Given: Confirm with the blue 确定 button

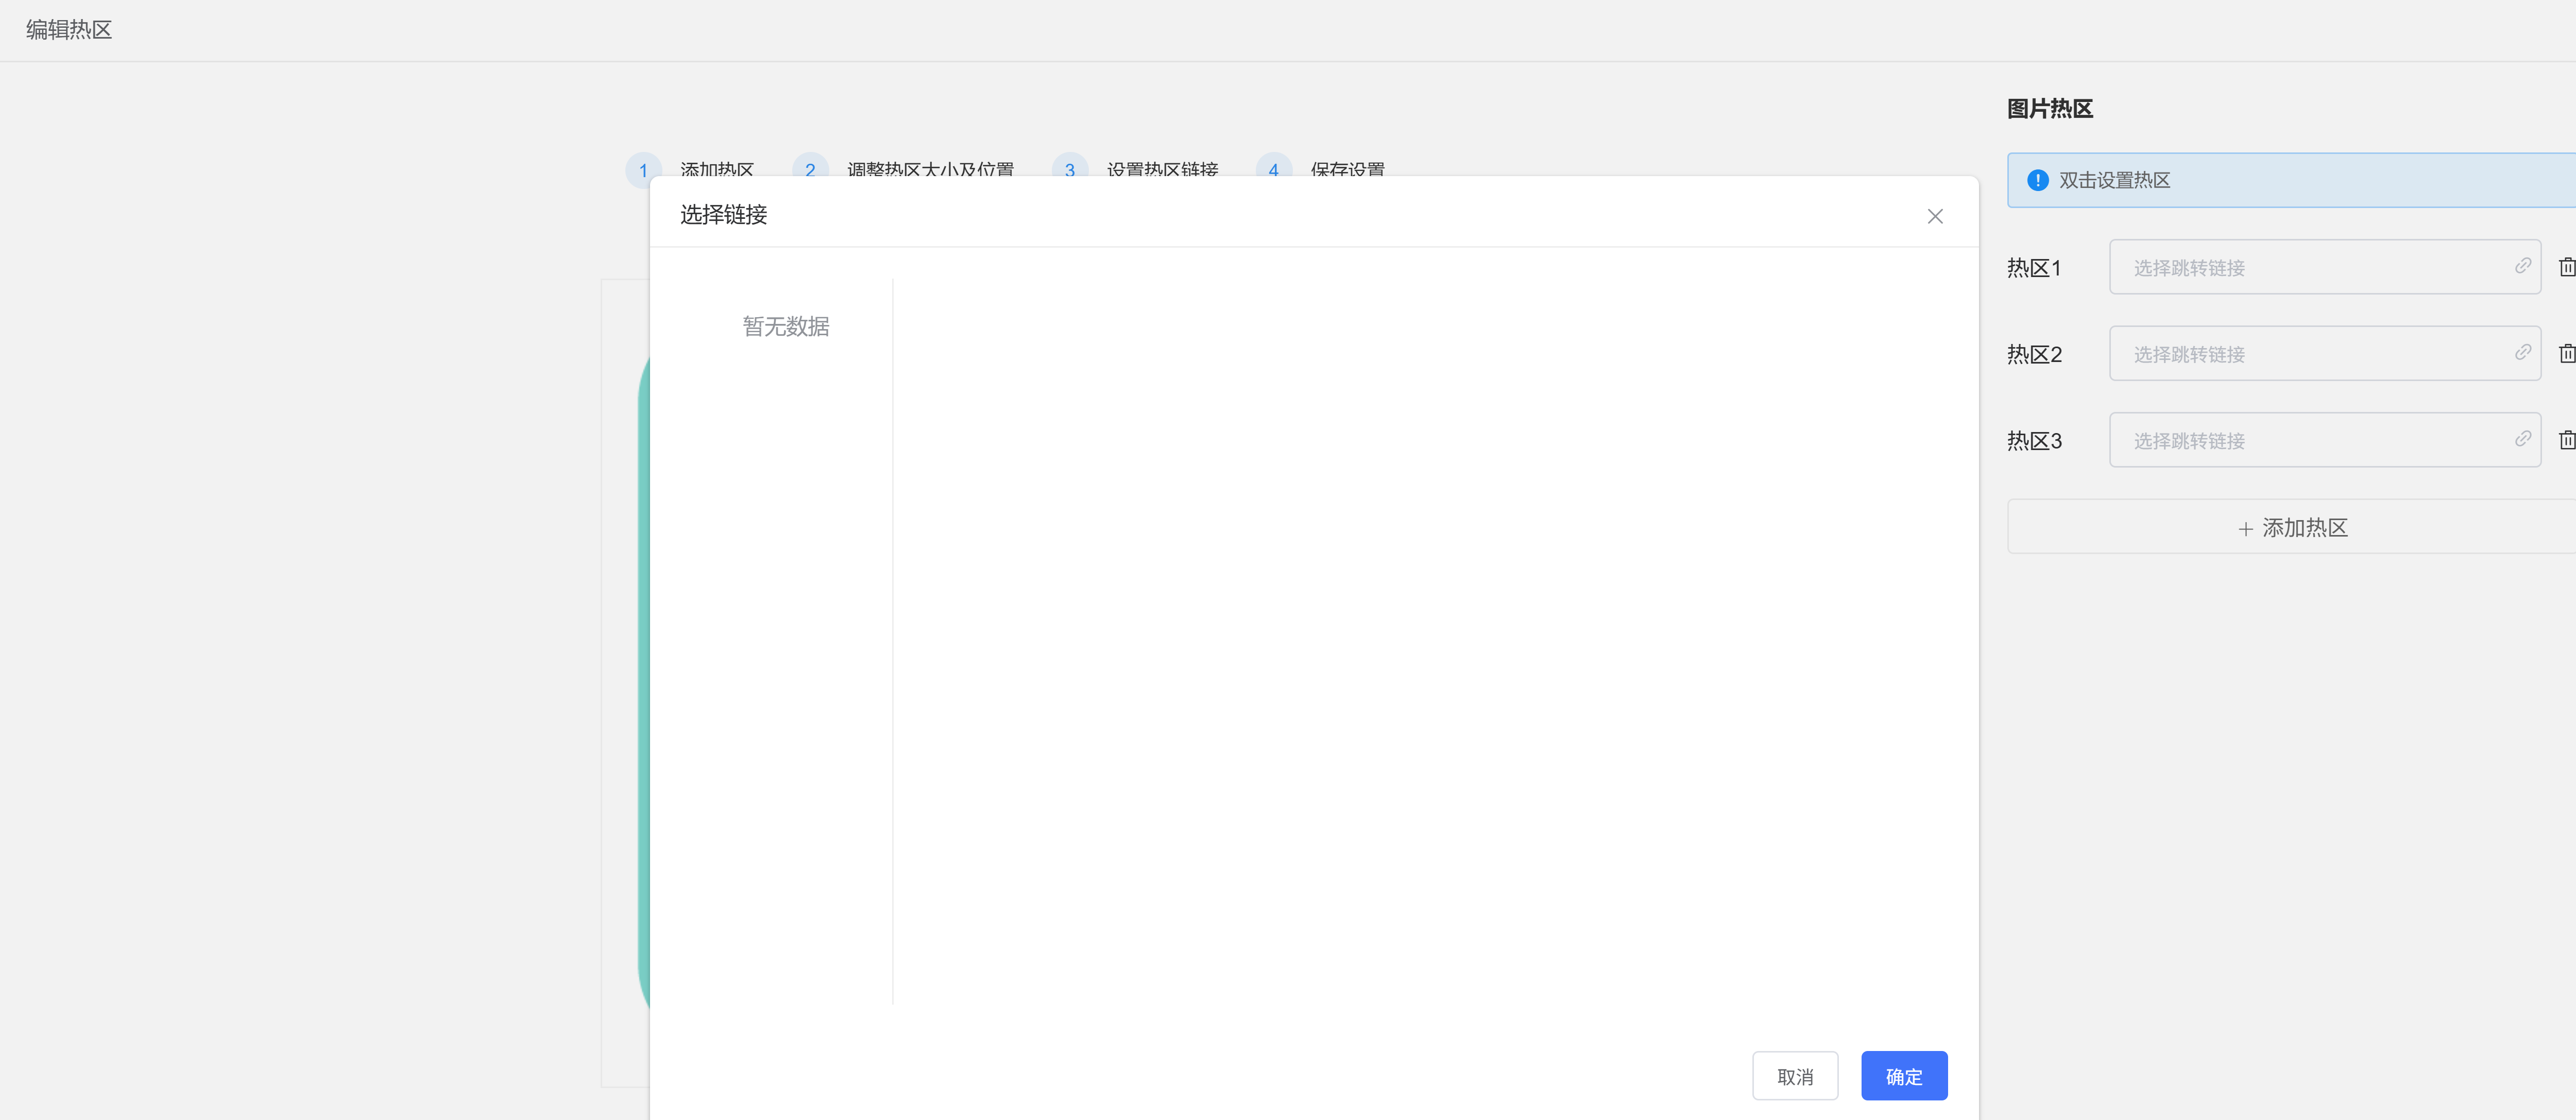Looking at the screenshot, I should (1903, 1075).
